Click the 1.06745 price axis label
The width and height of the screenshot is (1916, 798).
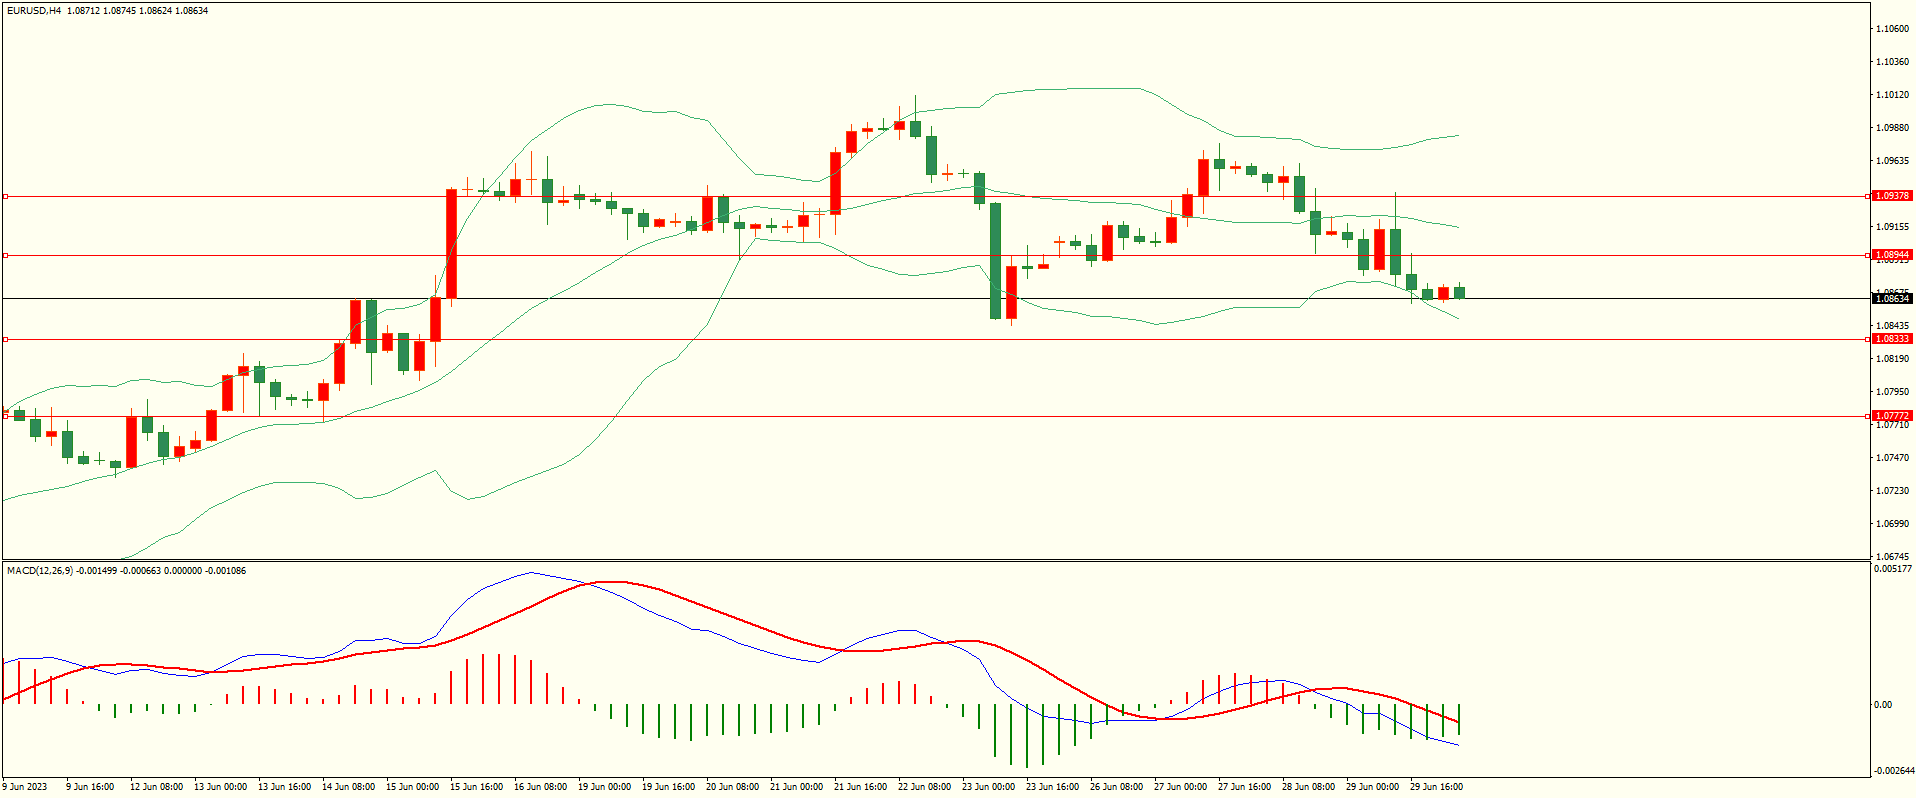[1892, 557]
